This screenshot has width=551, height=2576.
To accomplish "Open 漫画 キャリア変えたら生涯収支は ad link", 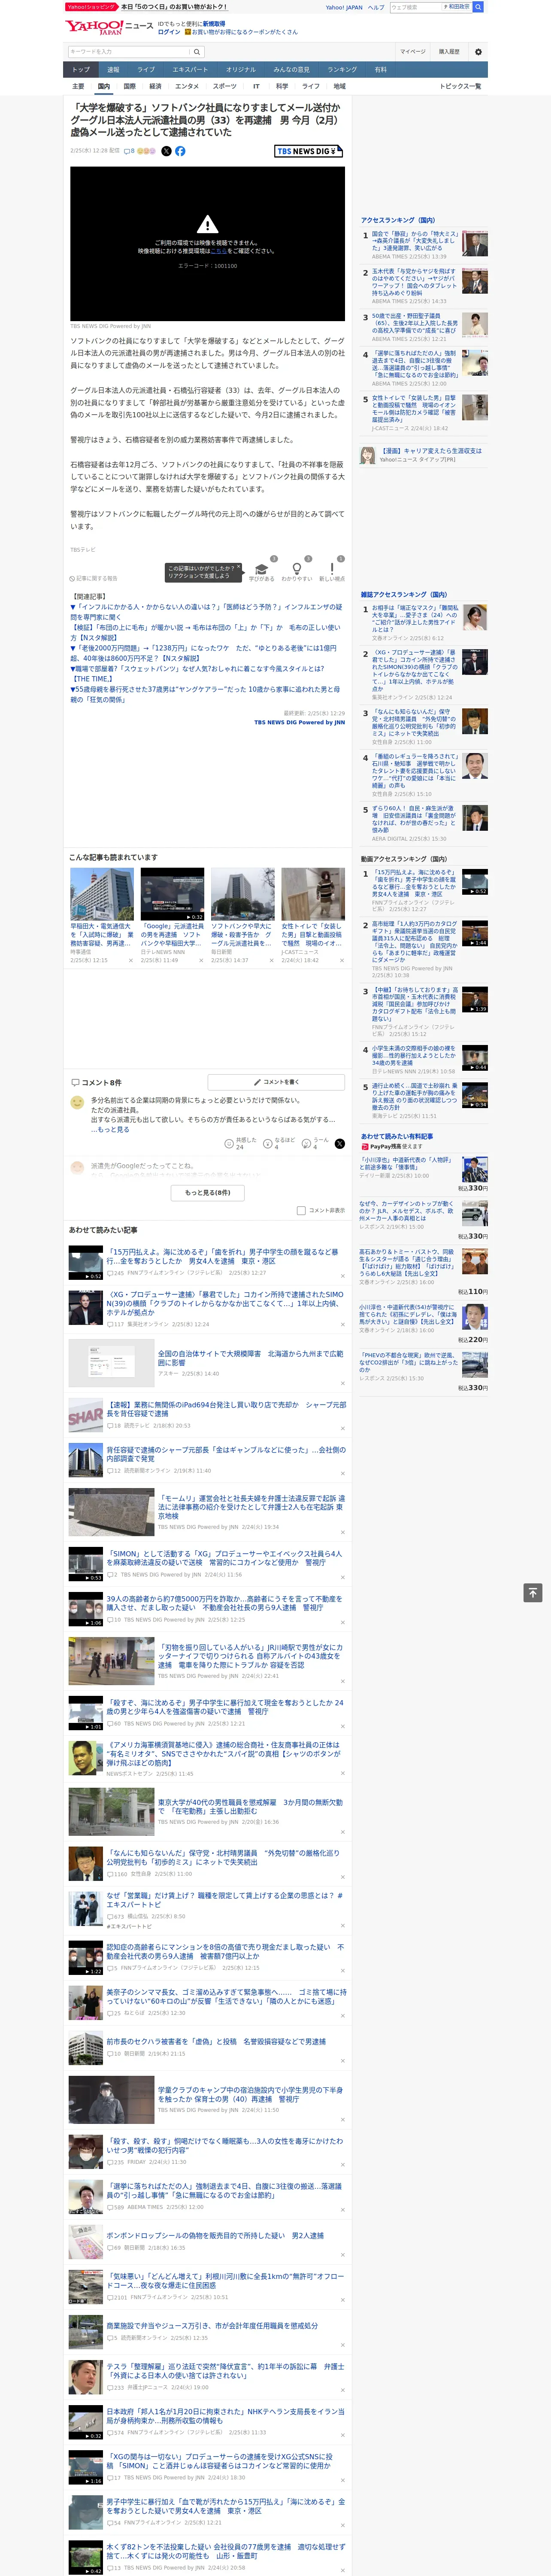I will click(431, 451).
